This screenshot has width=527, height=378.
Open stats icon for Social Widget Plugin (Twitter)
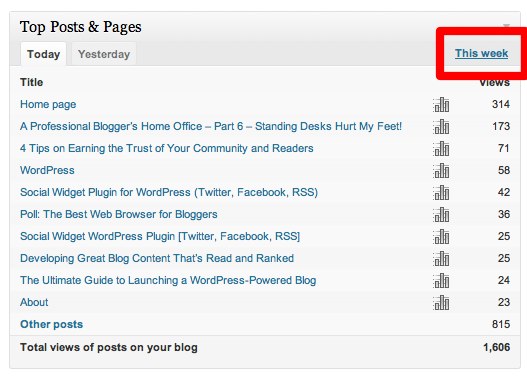[441, 193]
